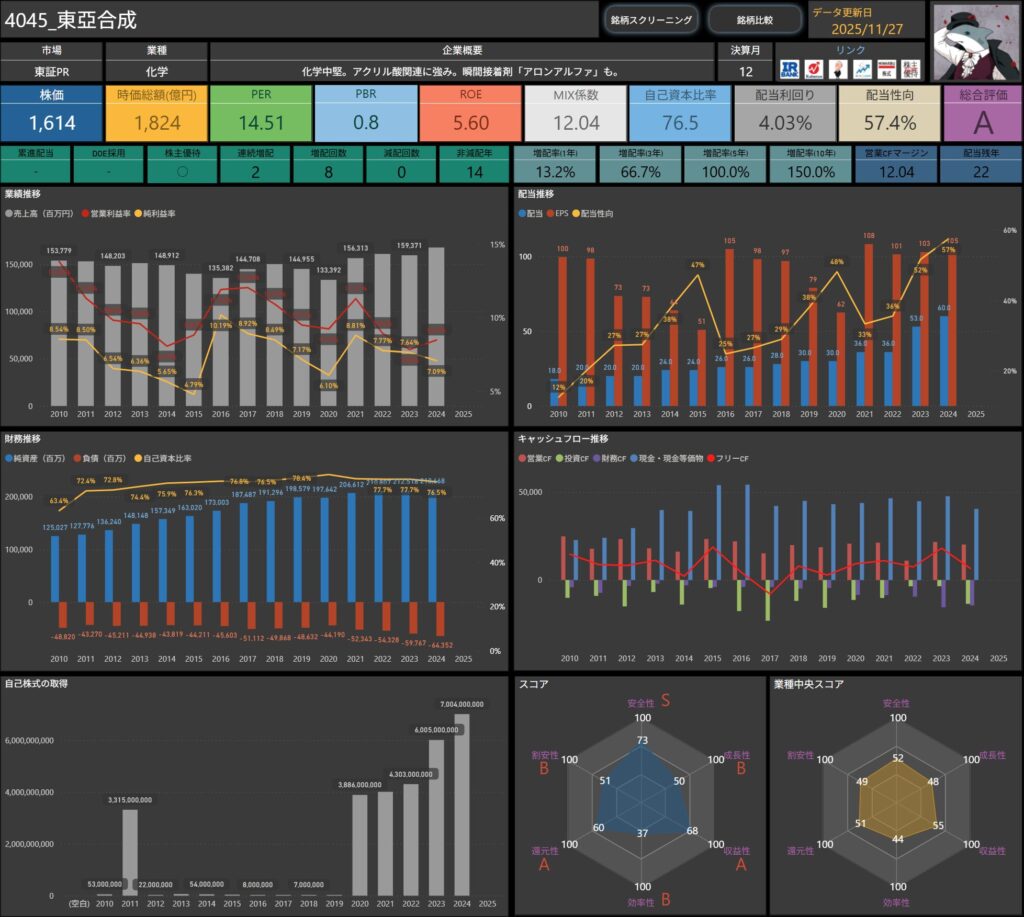Screen dimensions: 1024x917
Task: Click the 株式 link icon with red bar
Action: [x=886, y=69]
